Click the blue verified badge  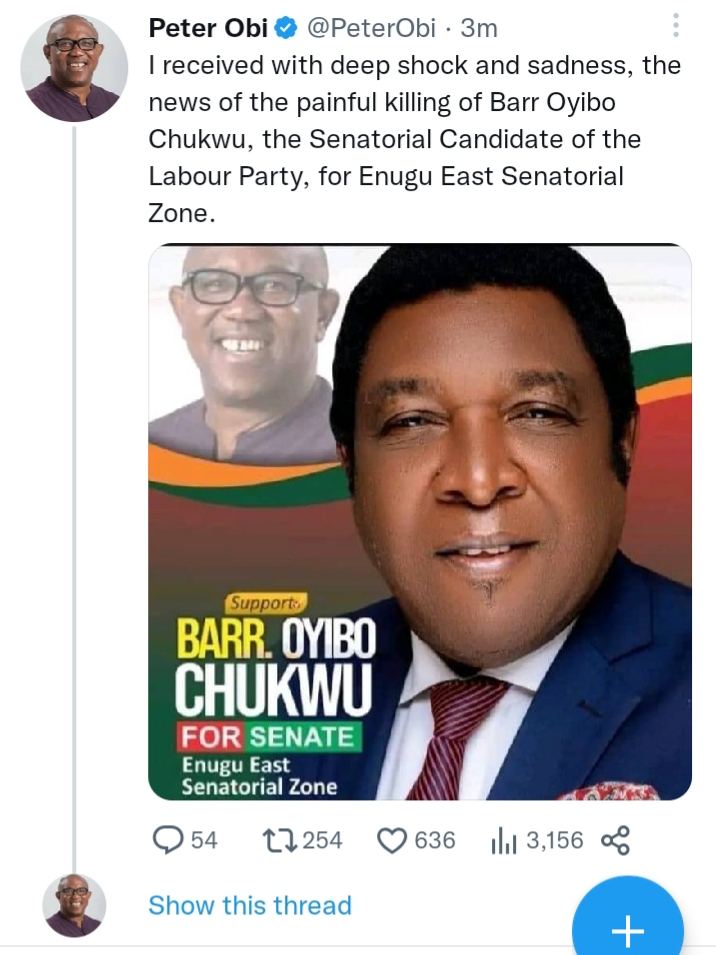(x=283, y=29)
